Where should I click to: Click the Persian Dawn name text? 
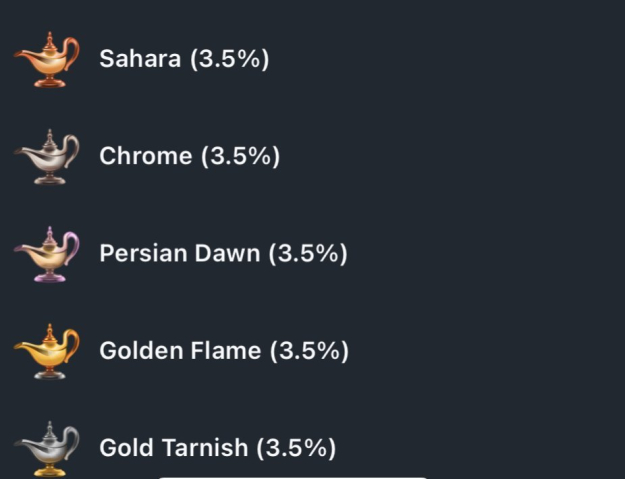coord(180,254)
